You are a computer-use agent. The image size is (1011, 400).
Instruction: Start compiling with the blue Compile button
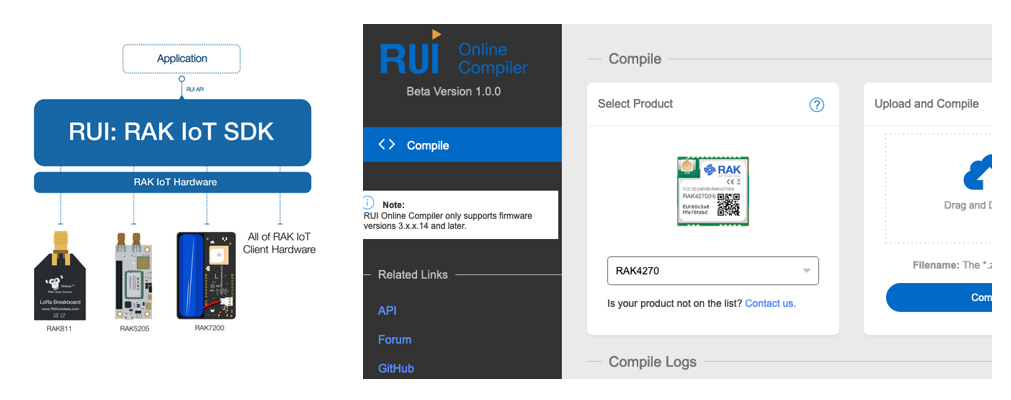pos(939,297)
